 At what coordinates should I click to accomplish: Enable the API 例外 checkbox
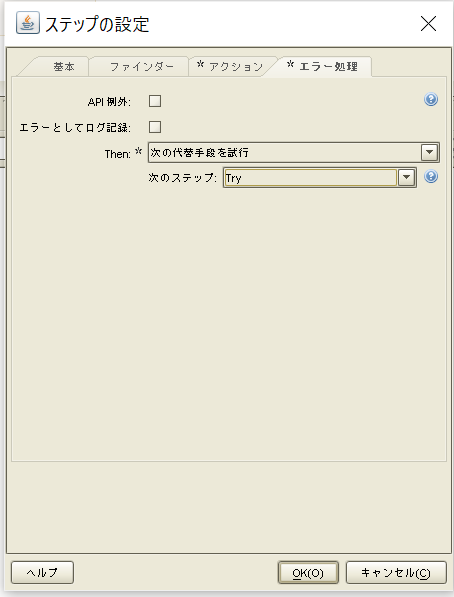(155, 101)
